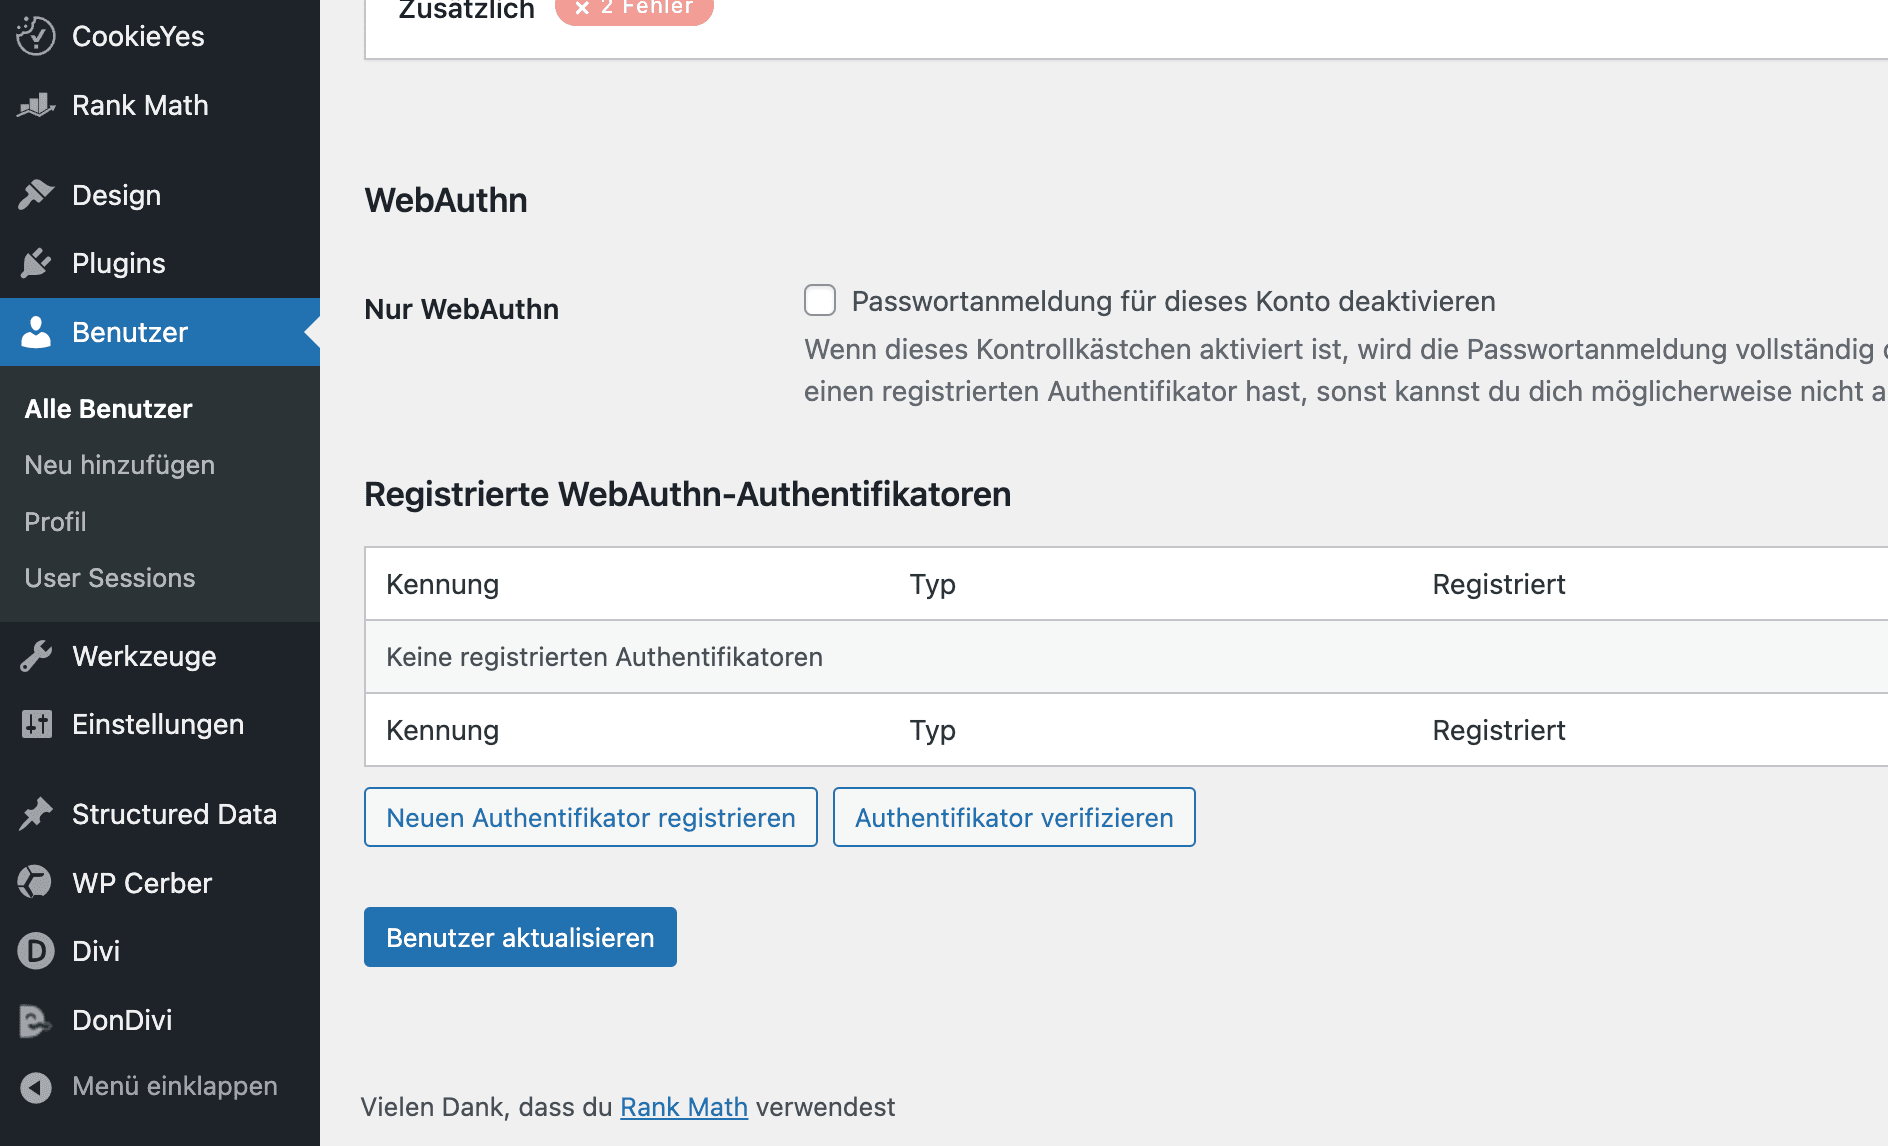Click the Einstellungen sliders icon
Image resolution: width=1888 pixels, height=1146 pixels.
pyautogui.click(x=36, y=724)
